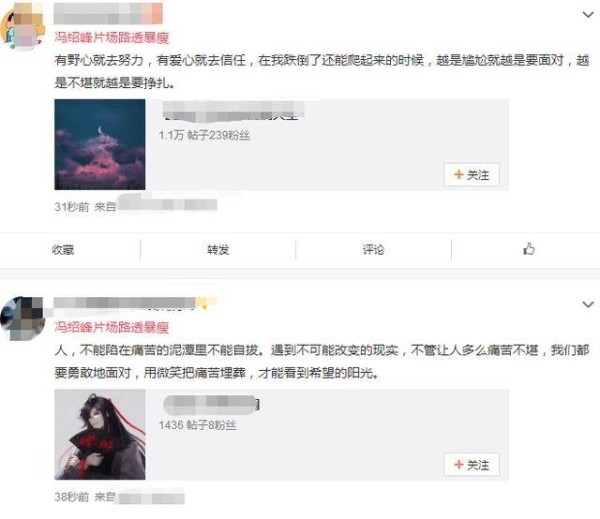Open the blurred username of second poster
Viewport: 600px width, 519px height.
[135, 303]
